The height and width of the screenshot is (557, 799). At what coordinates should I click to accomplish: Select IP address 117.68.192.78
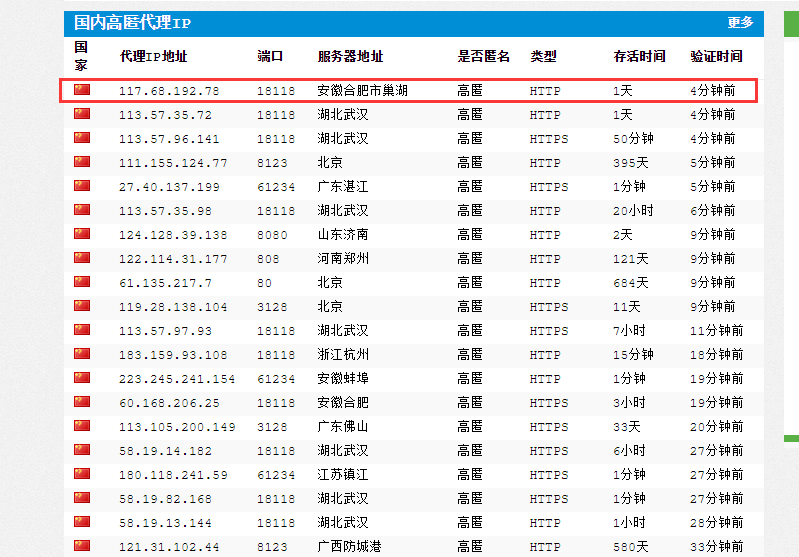click(169, 91)
